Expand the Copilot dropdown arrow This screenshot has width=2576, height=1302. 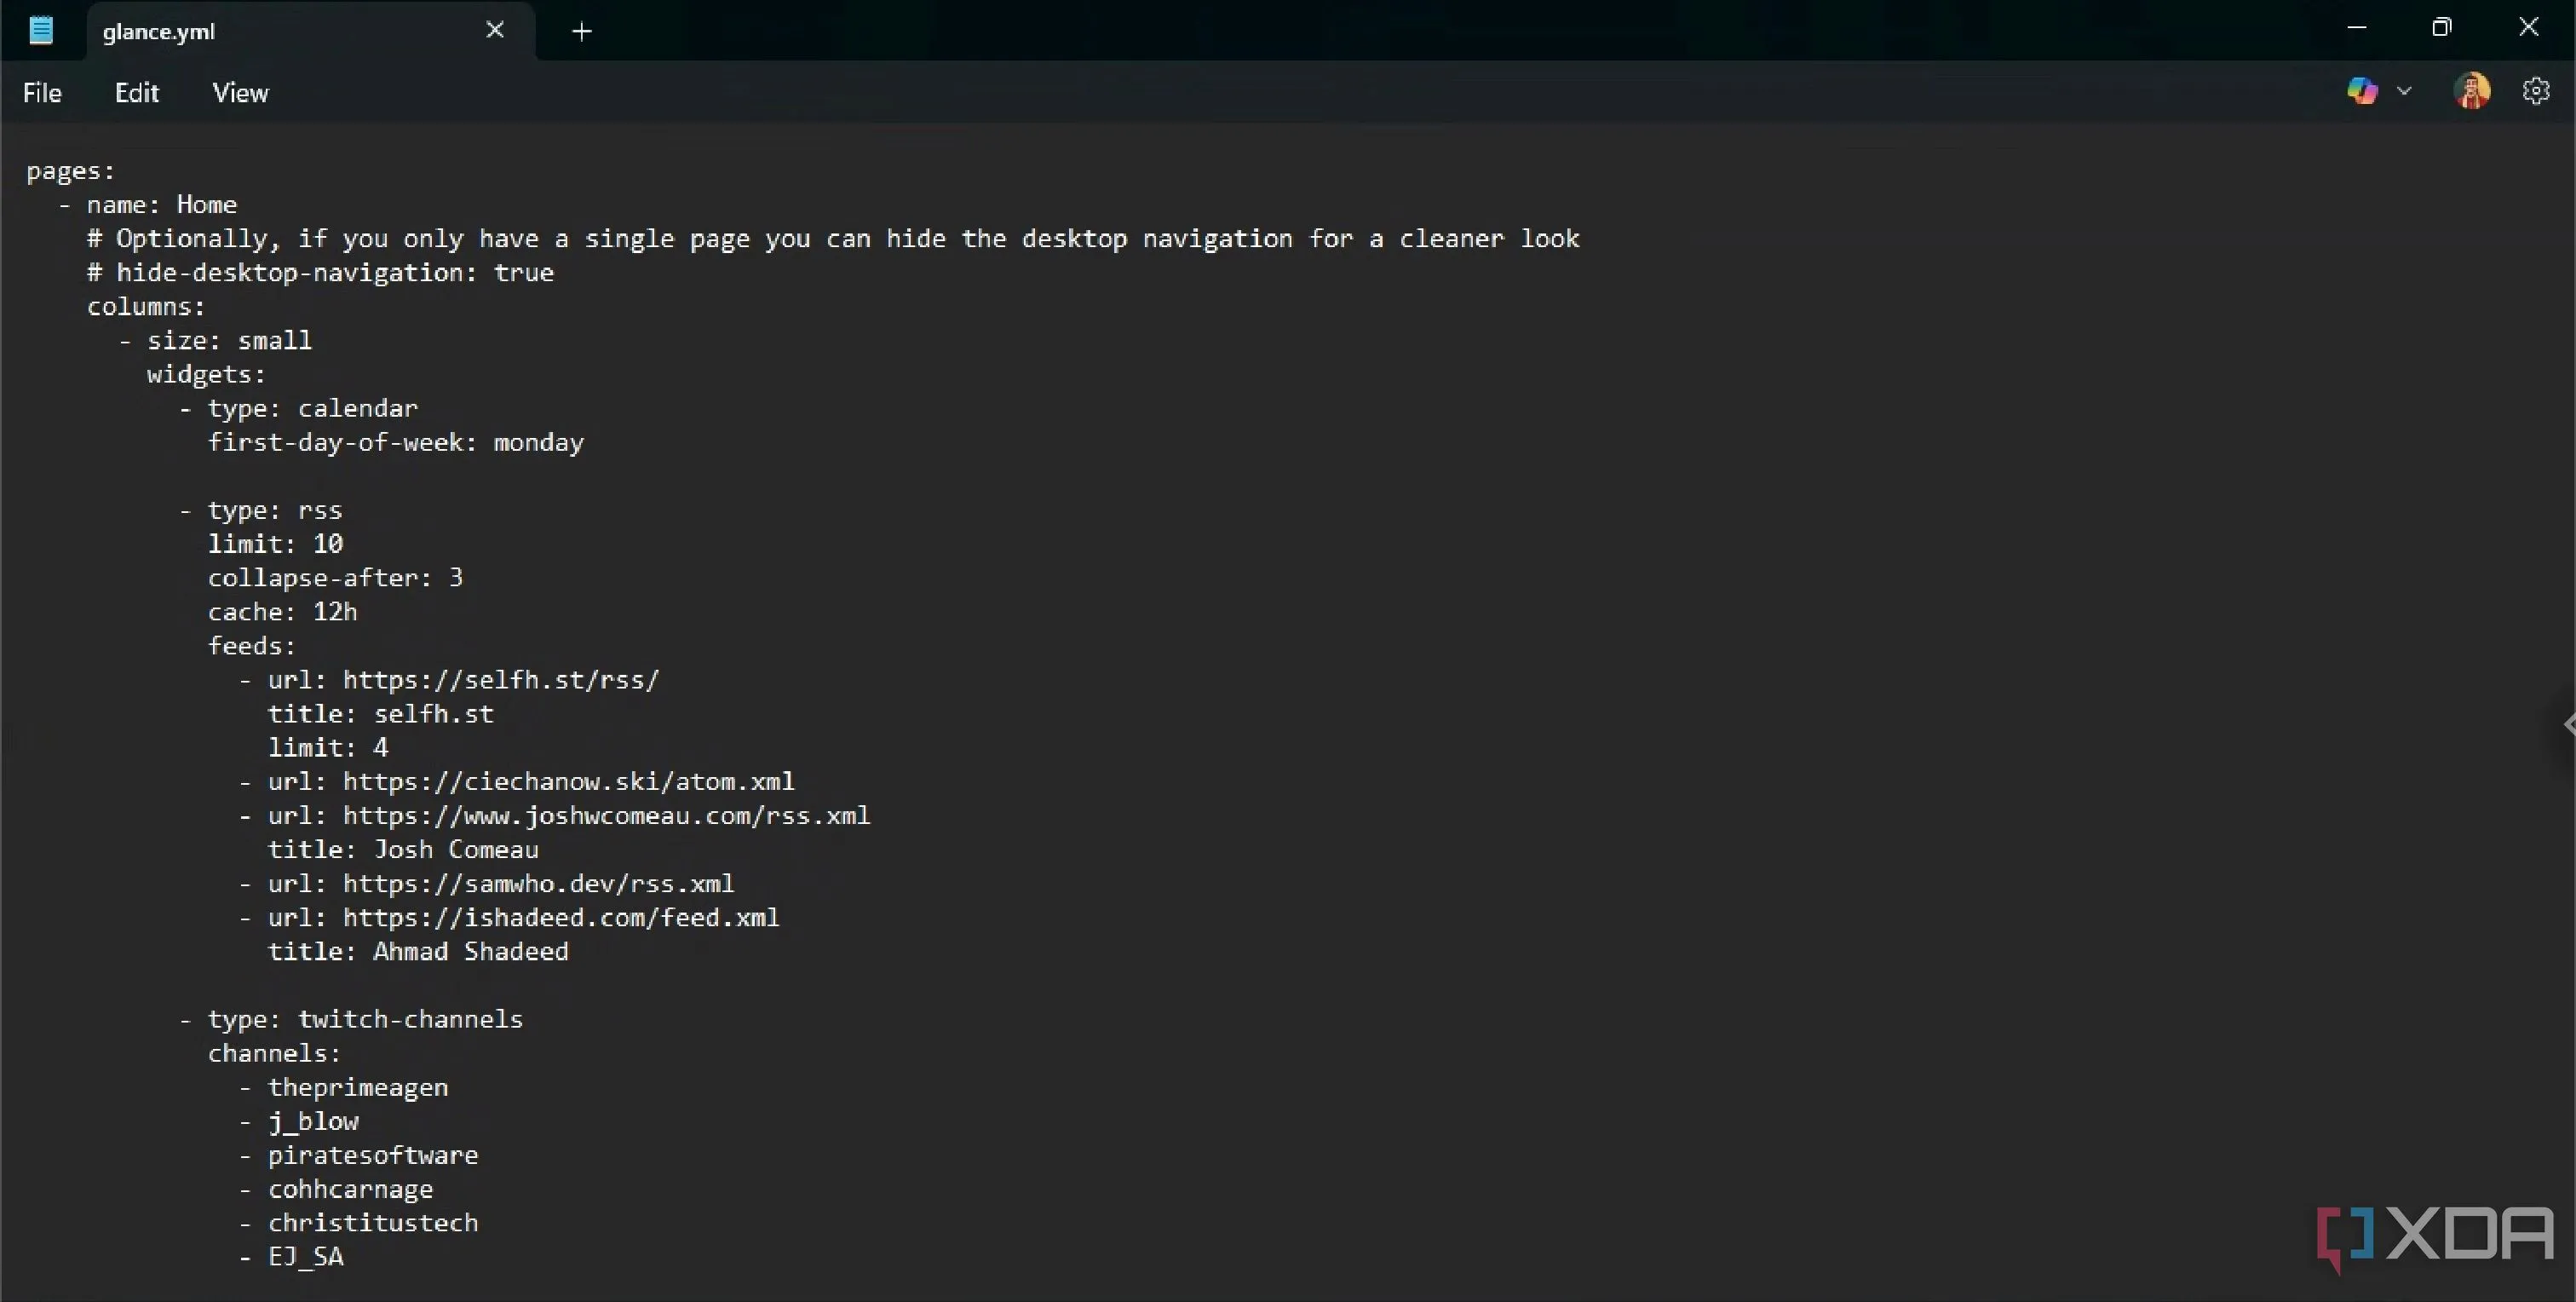[x=2404, y=91]
